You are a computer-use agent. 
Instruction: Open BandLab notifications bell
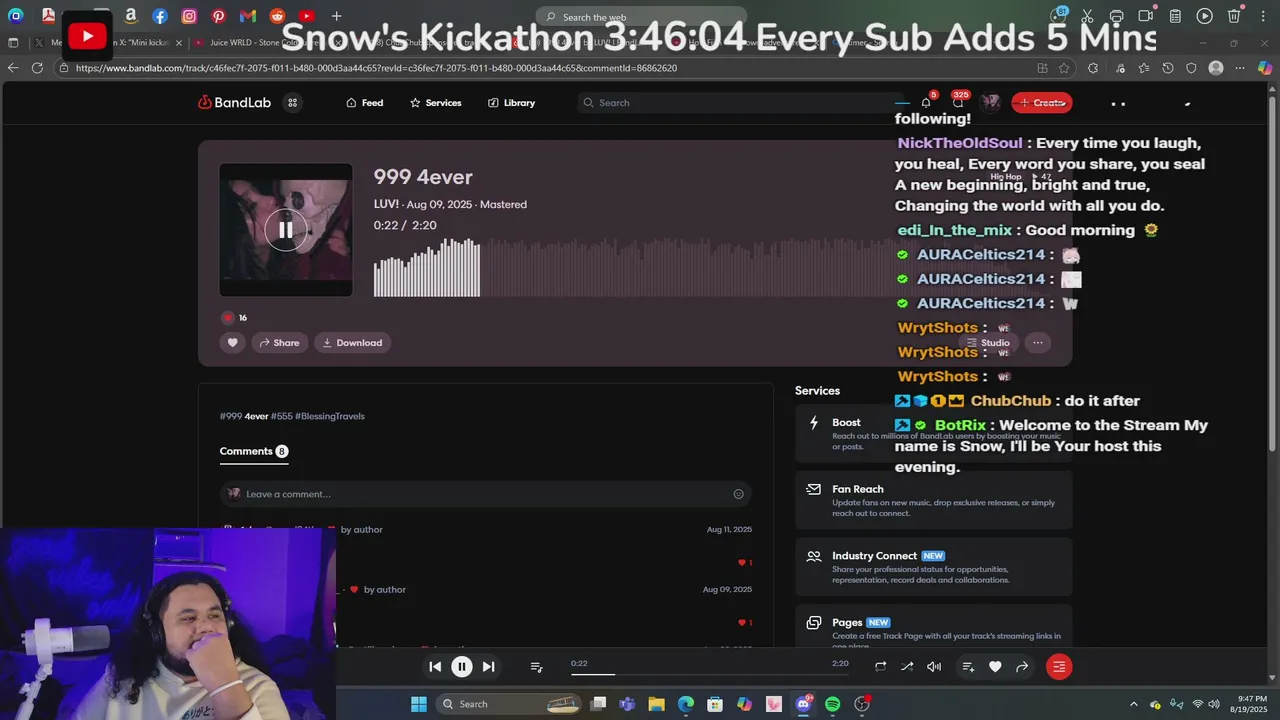(926, 103)
